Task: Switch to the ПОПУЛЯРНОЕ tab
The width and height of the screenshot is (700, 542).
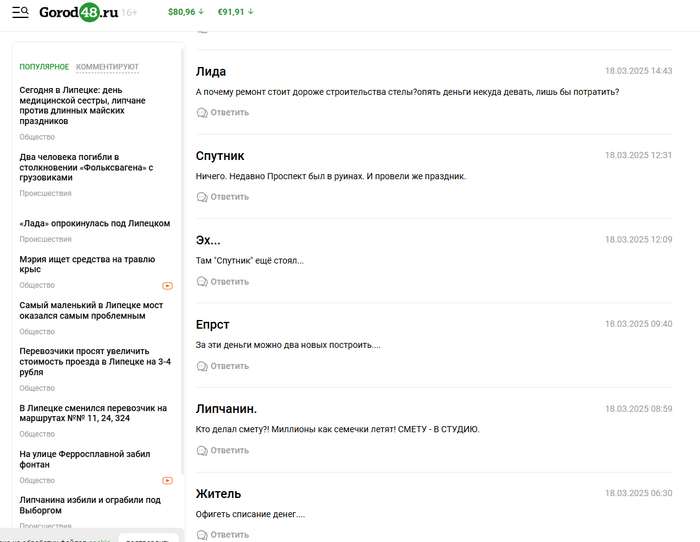Action: 44,67
